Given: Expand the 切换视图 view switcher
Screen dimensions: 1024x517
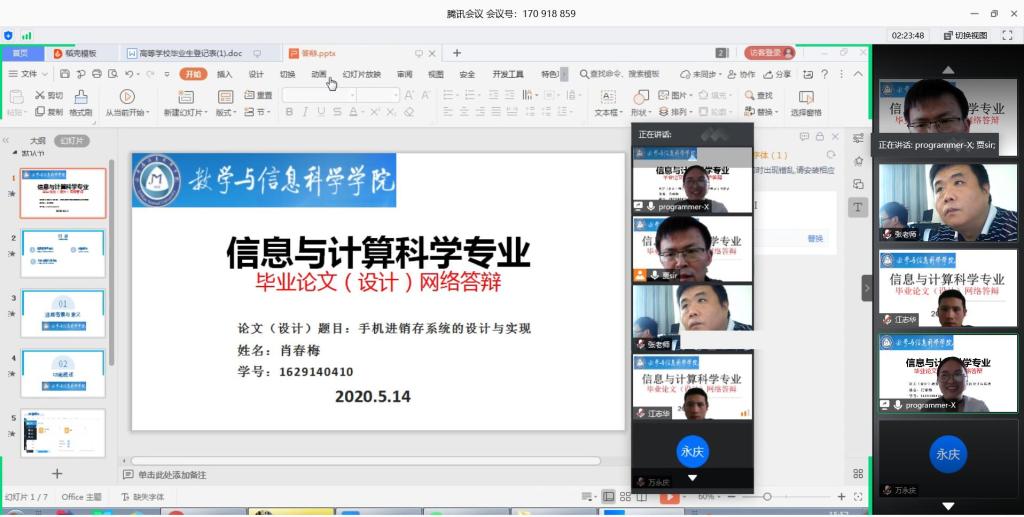Looking at the screenshot, I should (966, 35).
